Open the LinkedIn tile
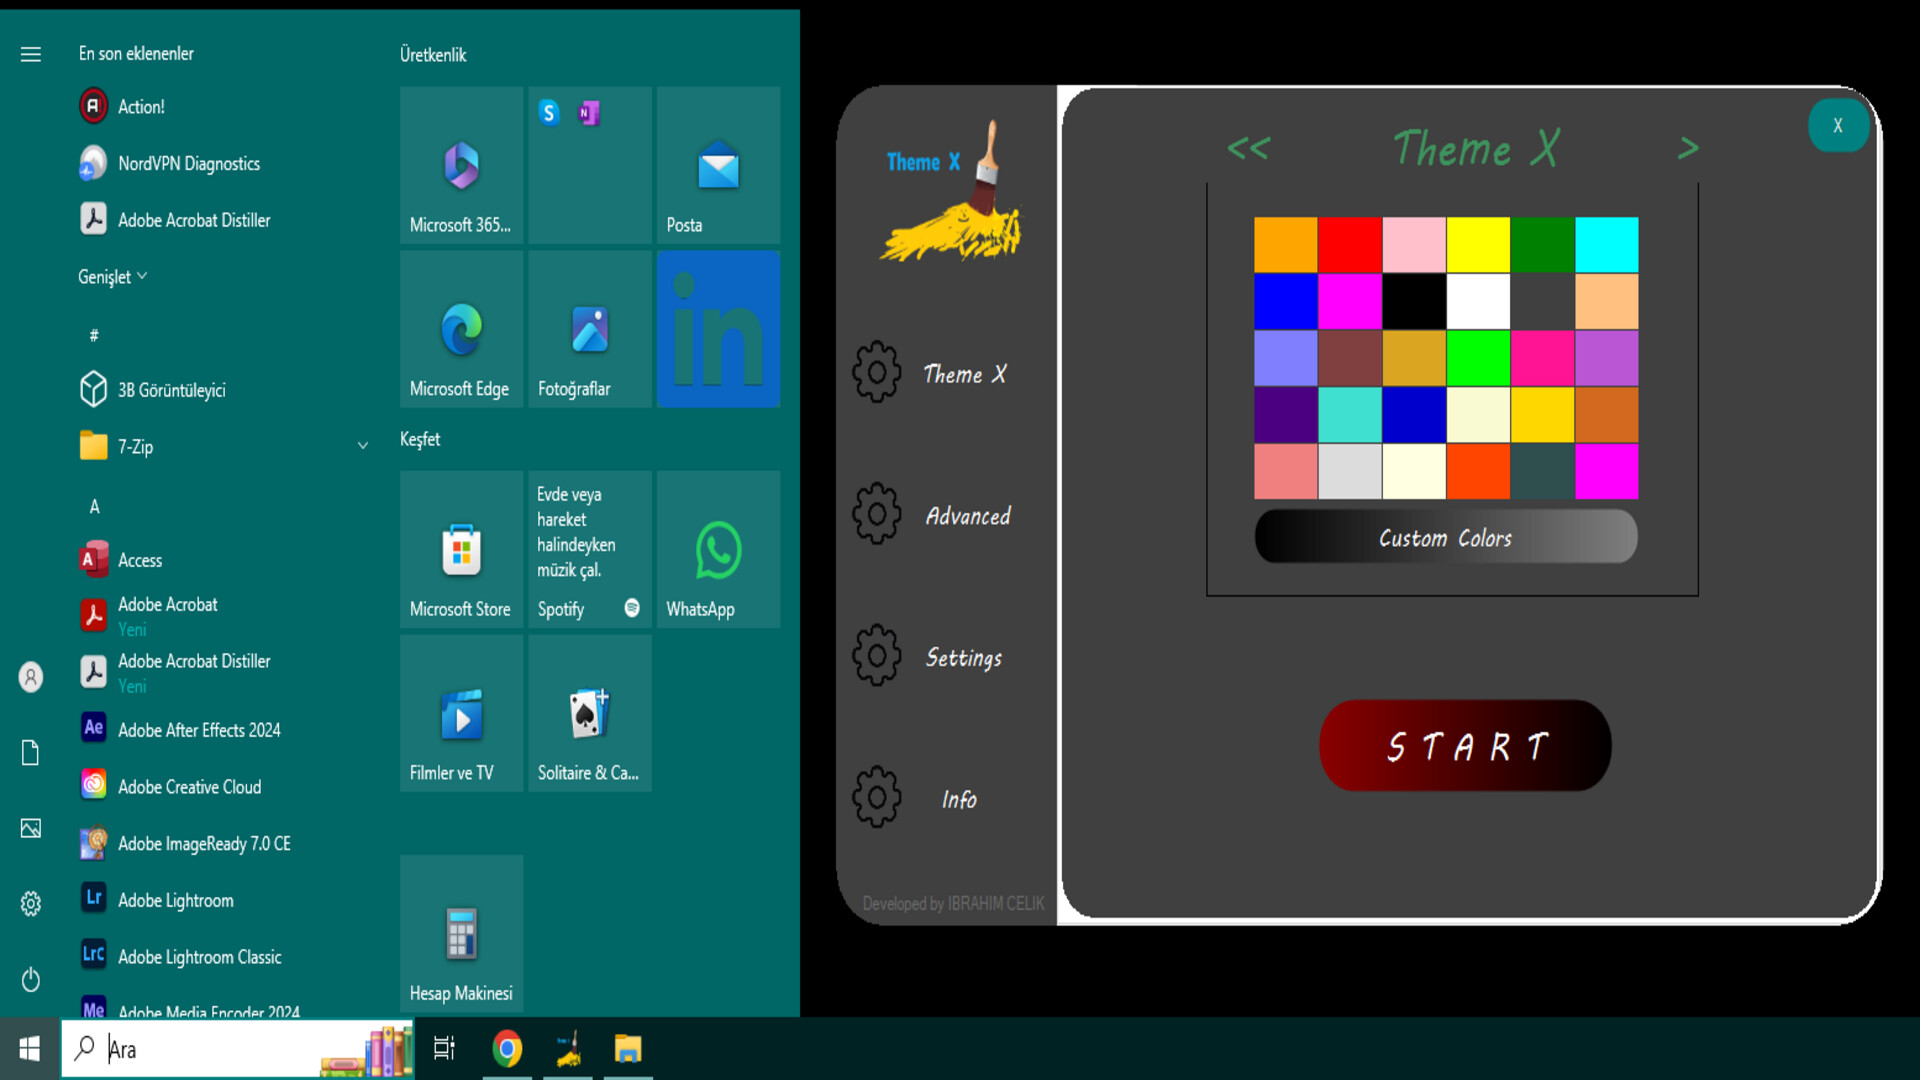Image resolution: width=1920 pixels, height=1080 pixels. 718,329
